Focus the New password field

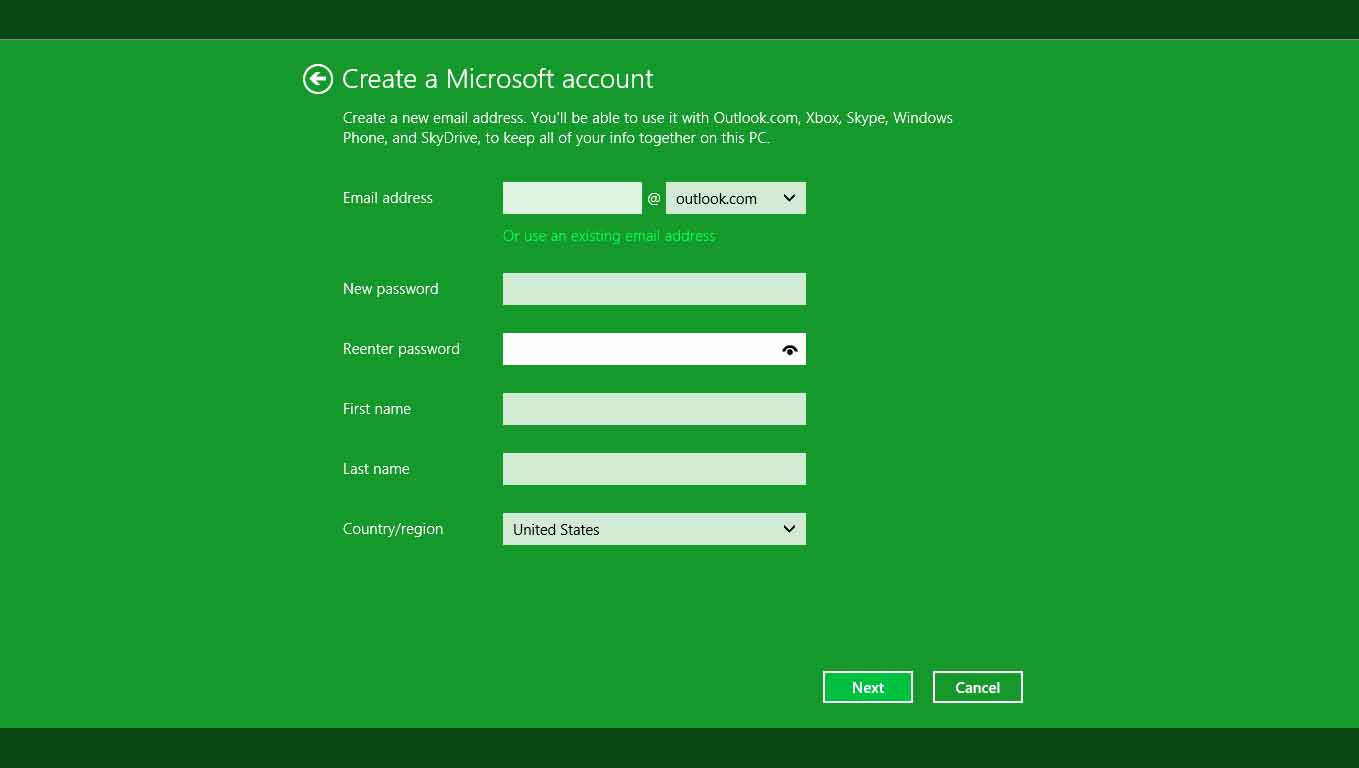tap(654, 289)
